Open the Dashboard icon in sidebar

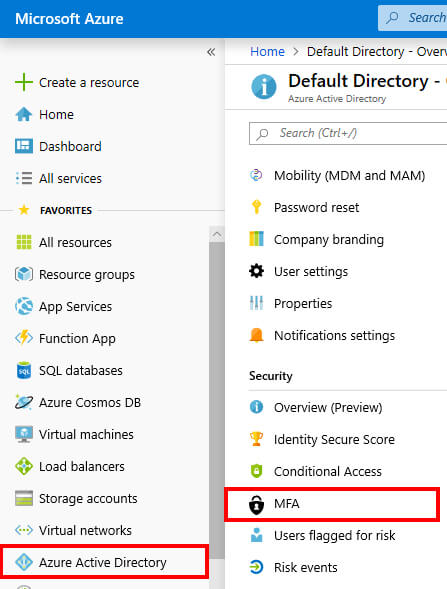24,146
